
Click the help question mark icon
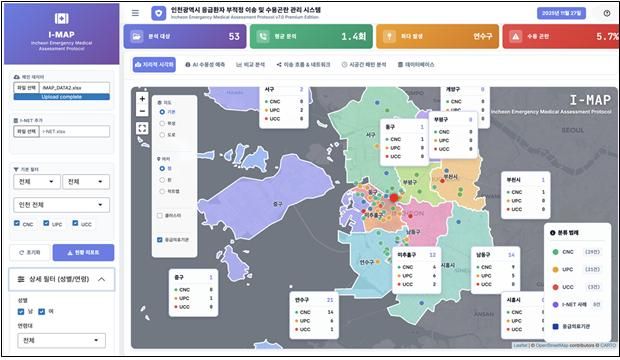pyautogui.click(x=607, y=13)
